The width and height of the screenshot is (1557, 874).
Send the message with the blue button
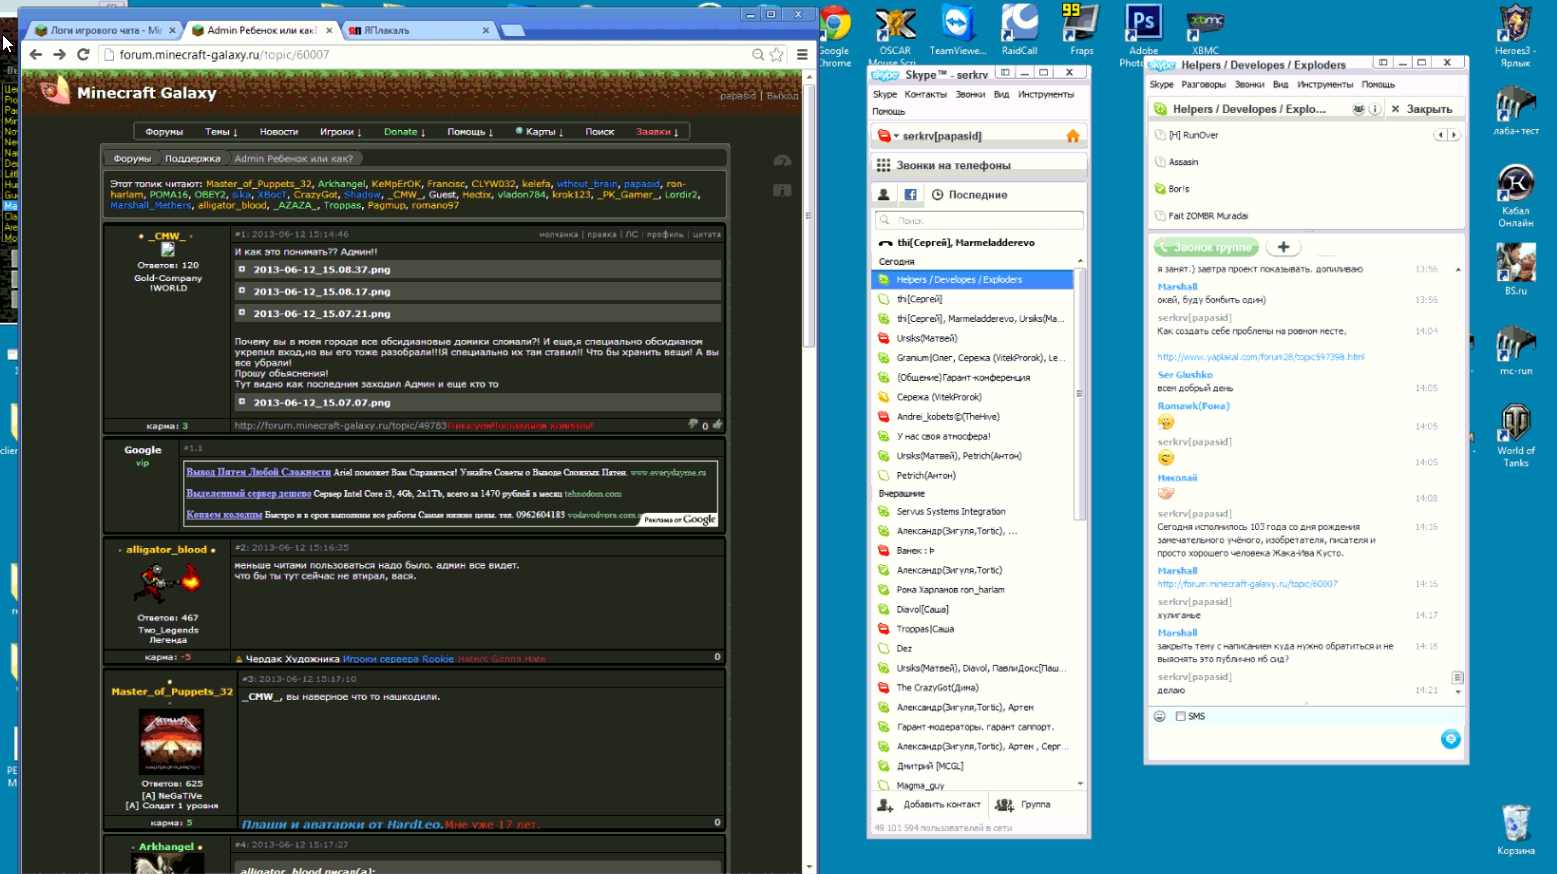coord(1450,739)
